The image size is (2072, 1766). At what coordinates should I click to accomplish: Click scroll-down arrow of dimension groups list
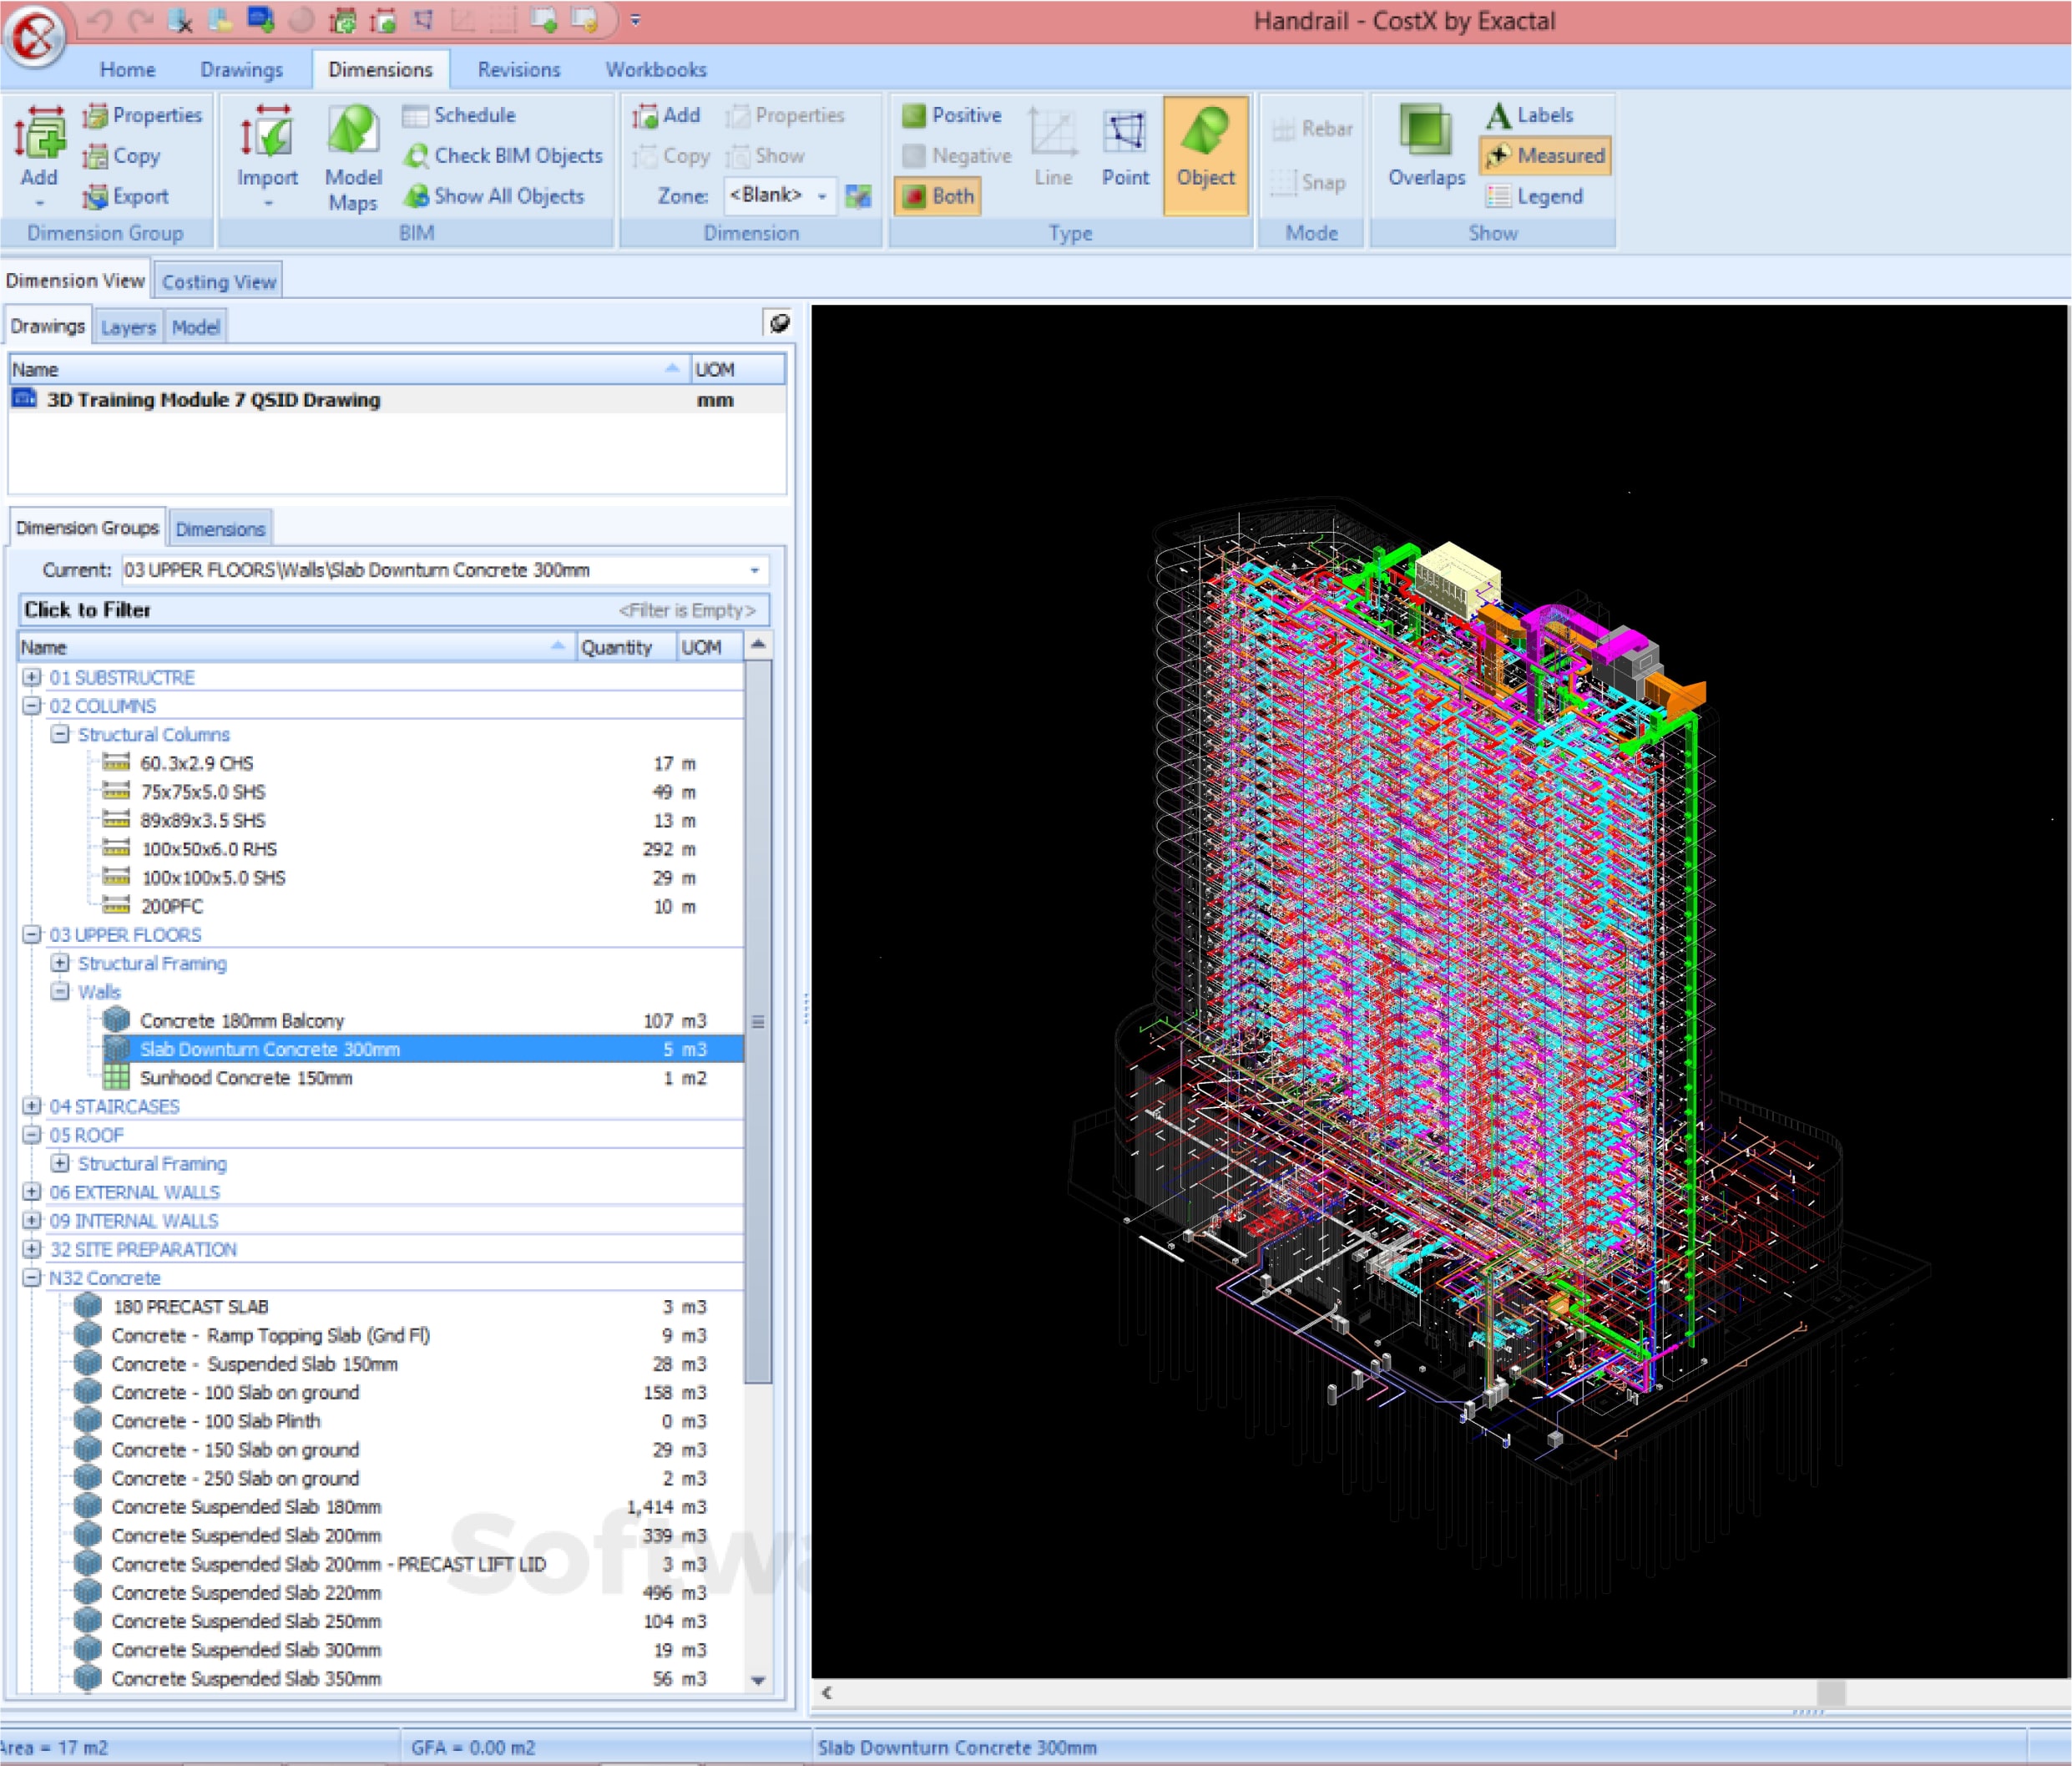point(758,1680)
